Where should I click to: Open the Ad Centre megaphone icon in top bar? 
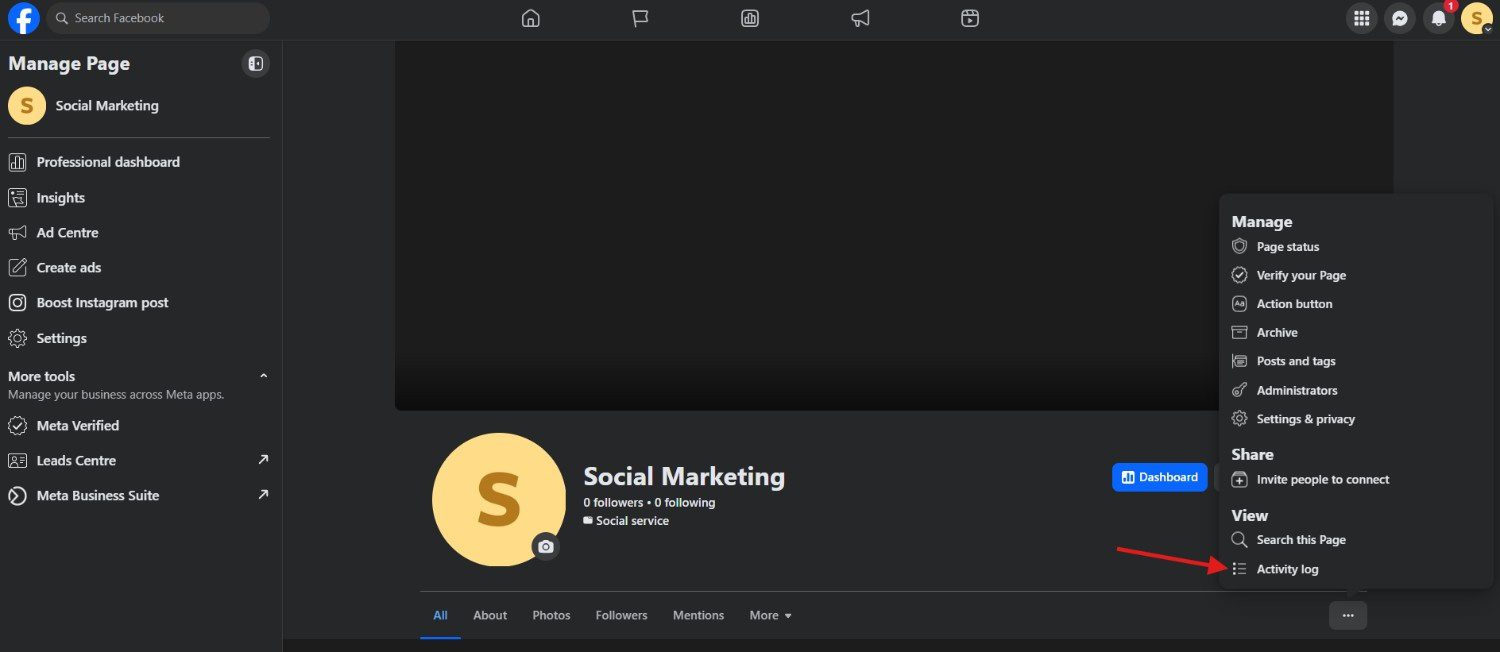tap(860, 18)
